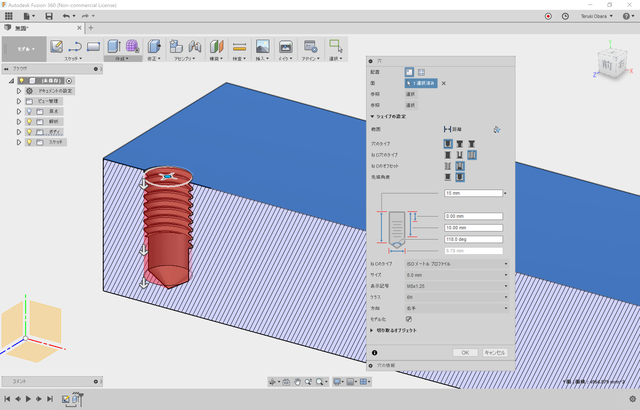Select flat drill point option
Viewport: 640px width, 410px height.
tap(448, 177)
